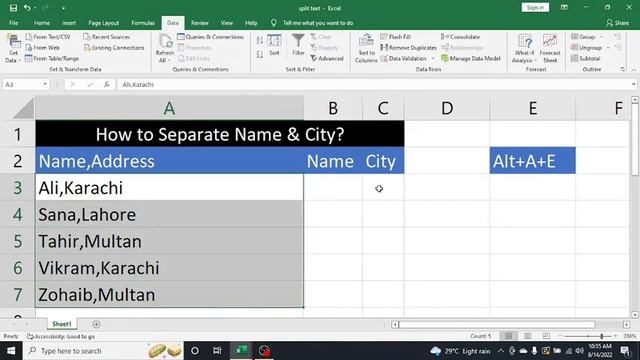Click the Undo arrow icon
Viewport: 640px width, 360px height.
[x=27, y=8]
